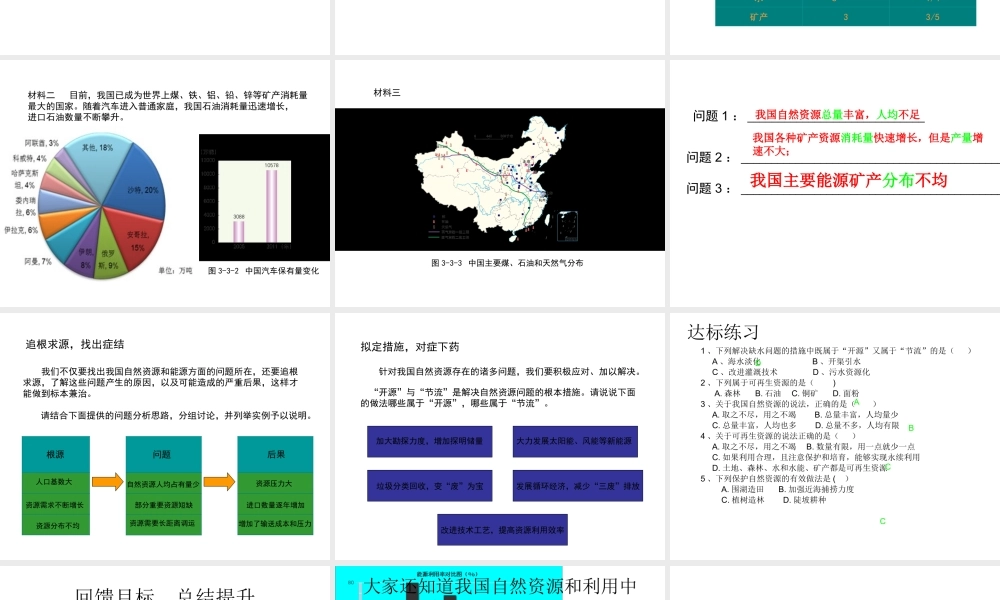1000x600 pixels.
Task: Click the arrow between 问题 and 后果
Action: pos(219,481)
